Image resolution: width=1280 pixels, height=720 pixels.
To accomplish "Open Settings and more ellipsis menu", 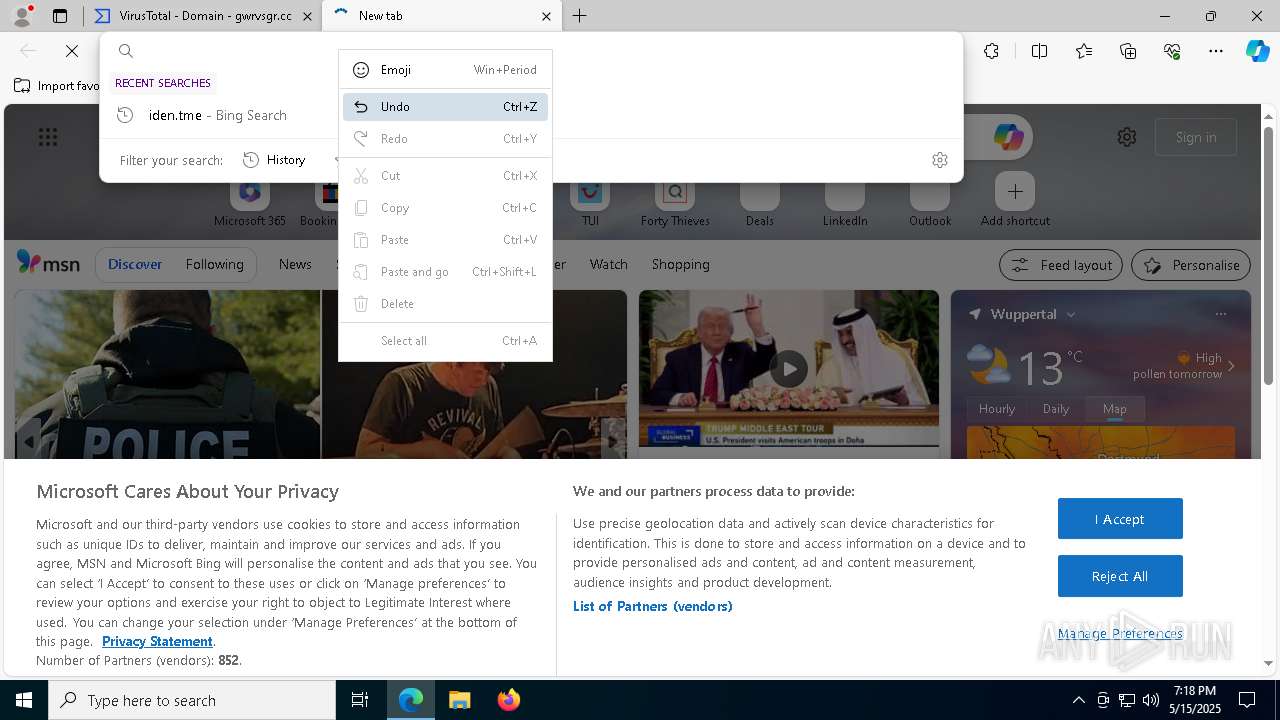I will tap(1216, 51).
